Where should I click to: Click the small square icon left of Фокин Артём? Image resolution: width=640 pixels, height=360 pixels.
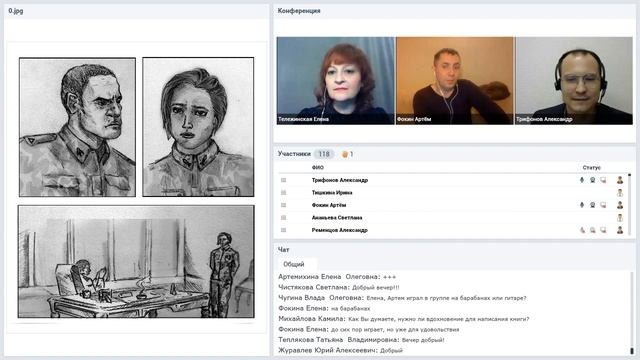pos(283,205)
